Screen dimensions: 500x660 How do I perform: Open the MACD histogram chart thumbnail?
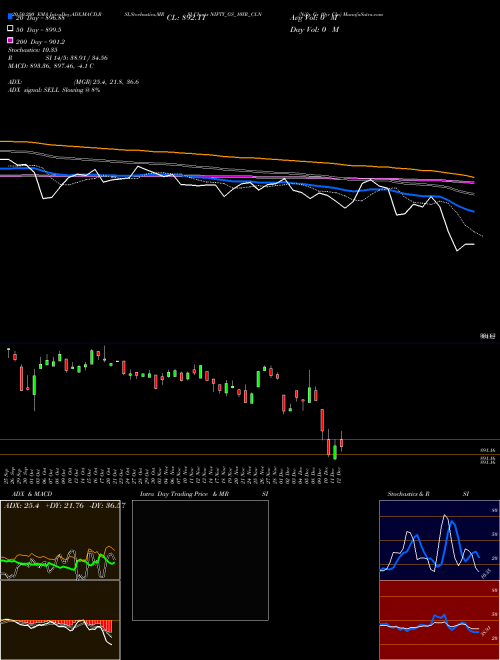pyautogui.click(x=60, y=620)
